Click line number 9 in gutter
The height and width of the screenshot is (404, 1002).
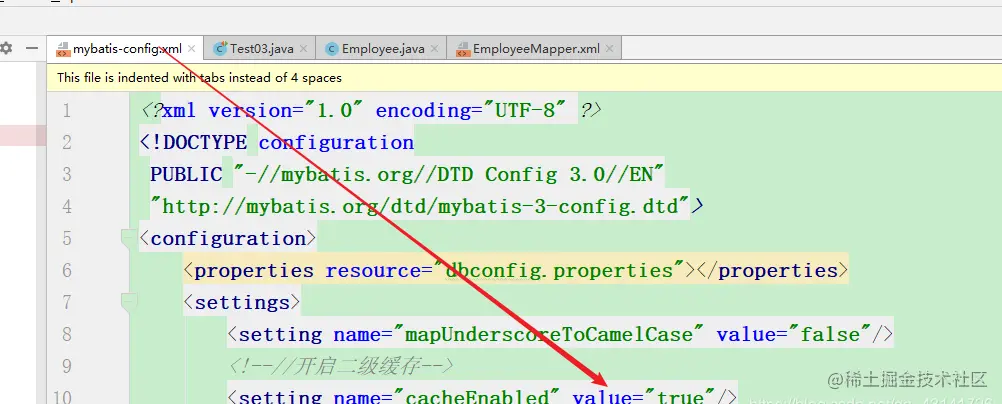pos(66,366)
